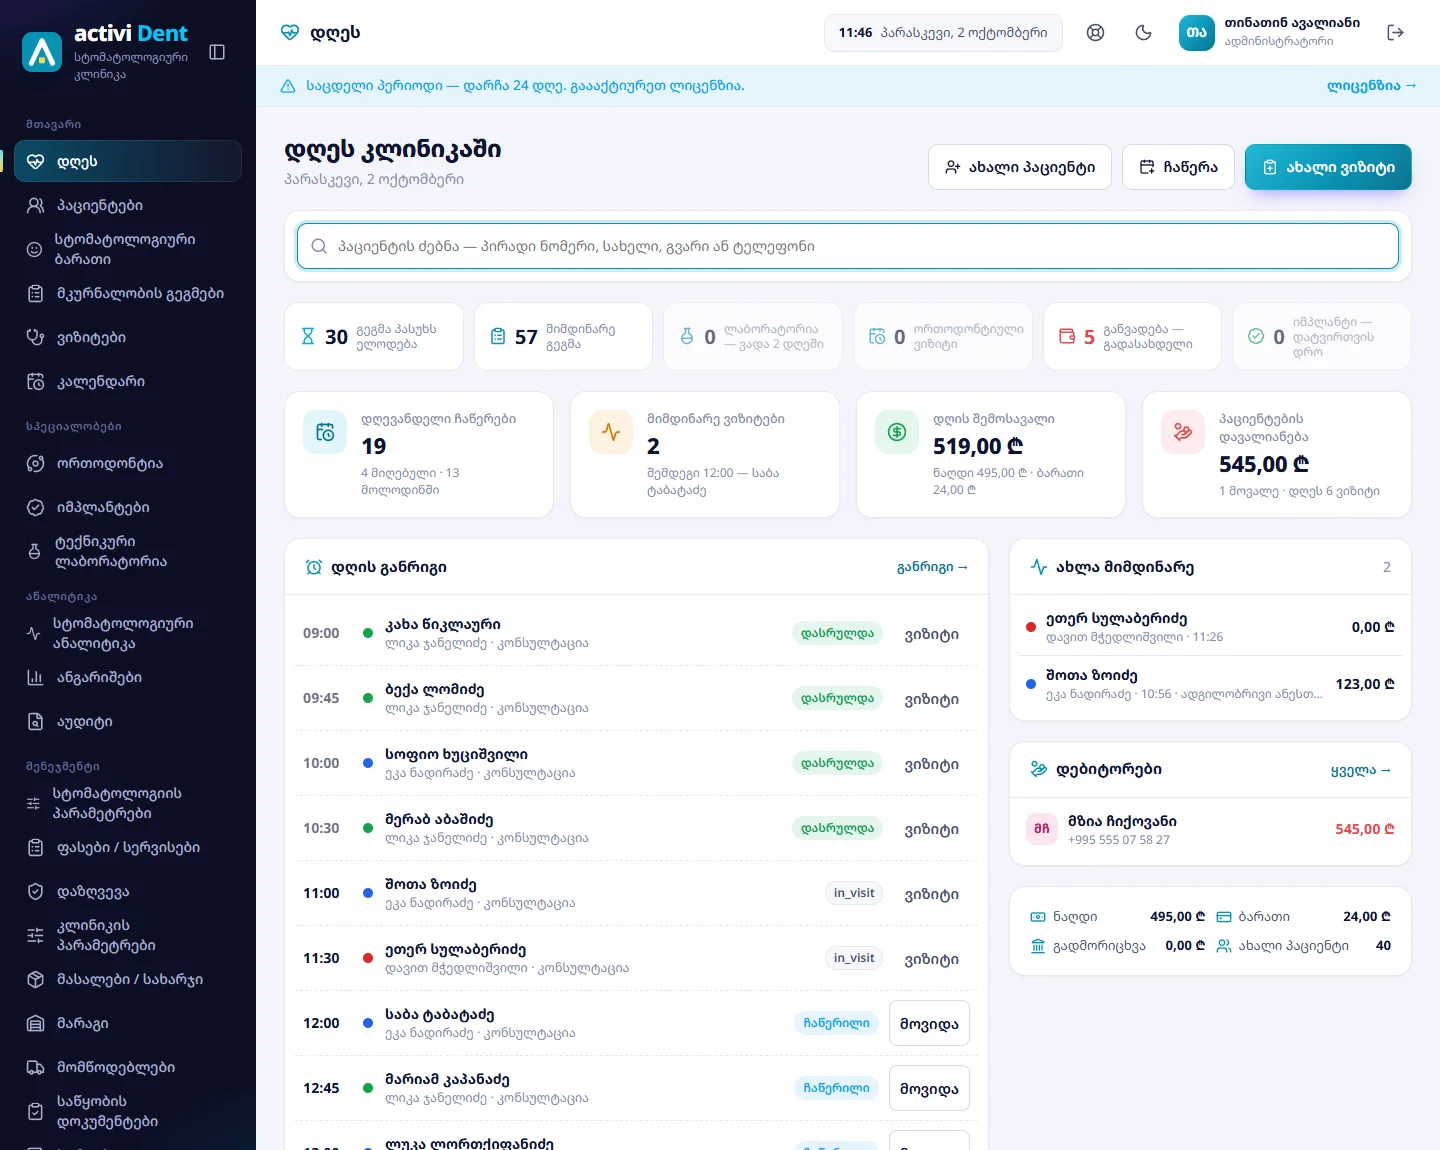Click the ახალი ვიზიტი button
This screenshot has width=1440, height=1150.
(1328, 167)
